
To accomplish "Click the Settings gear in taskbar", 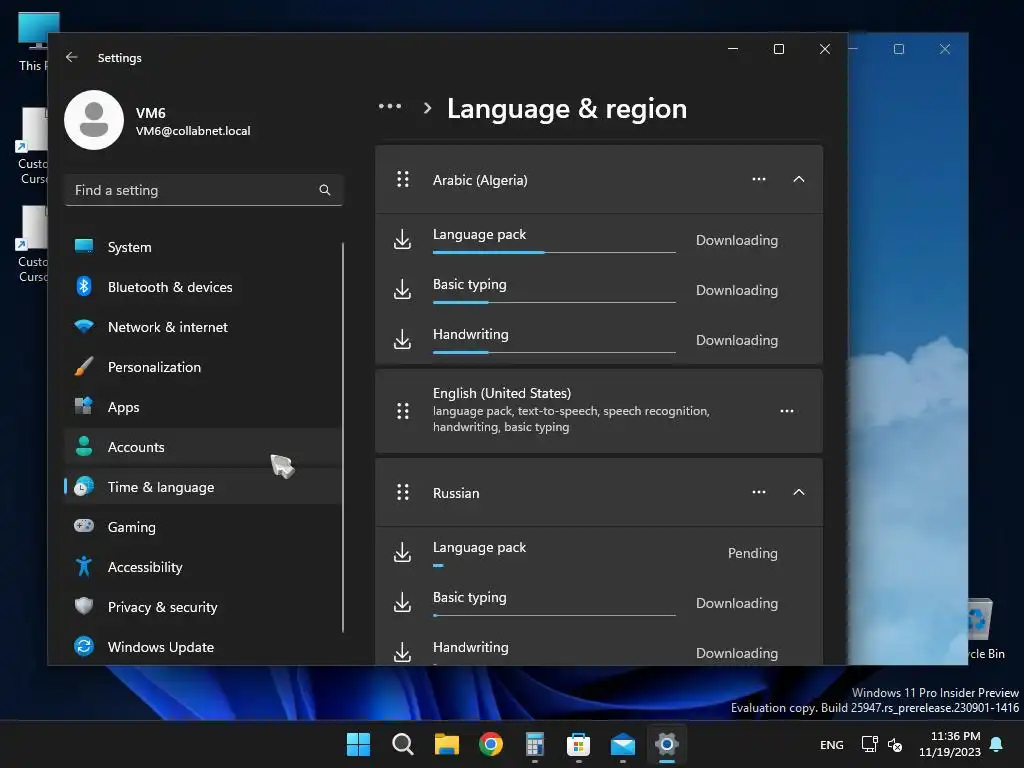I will click(x=667, y=744).
